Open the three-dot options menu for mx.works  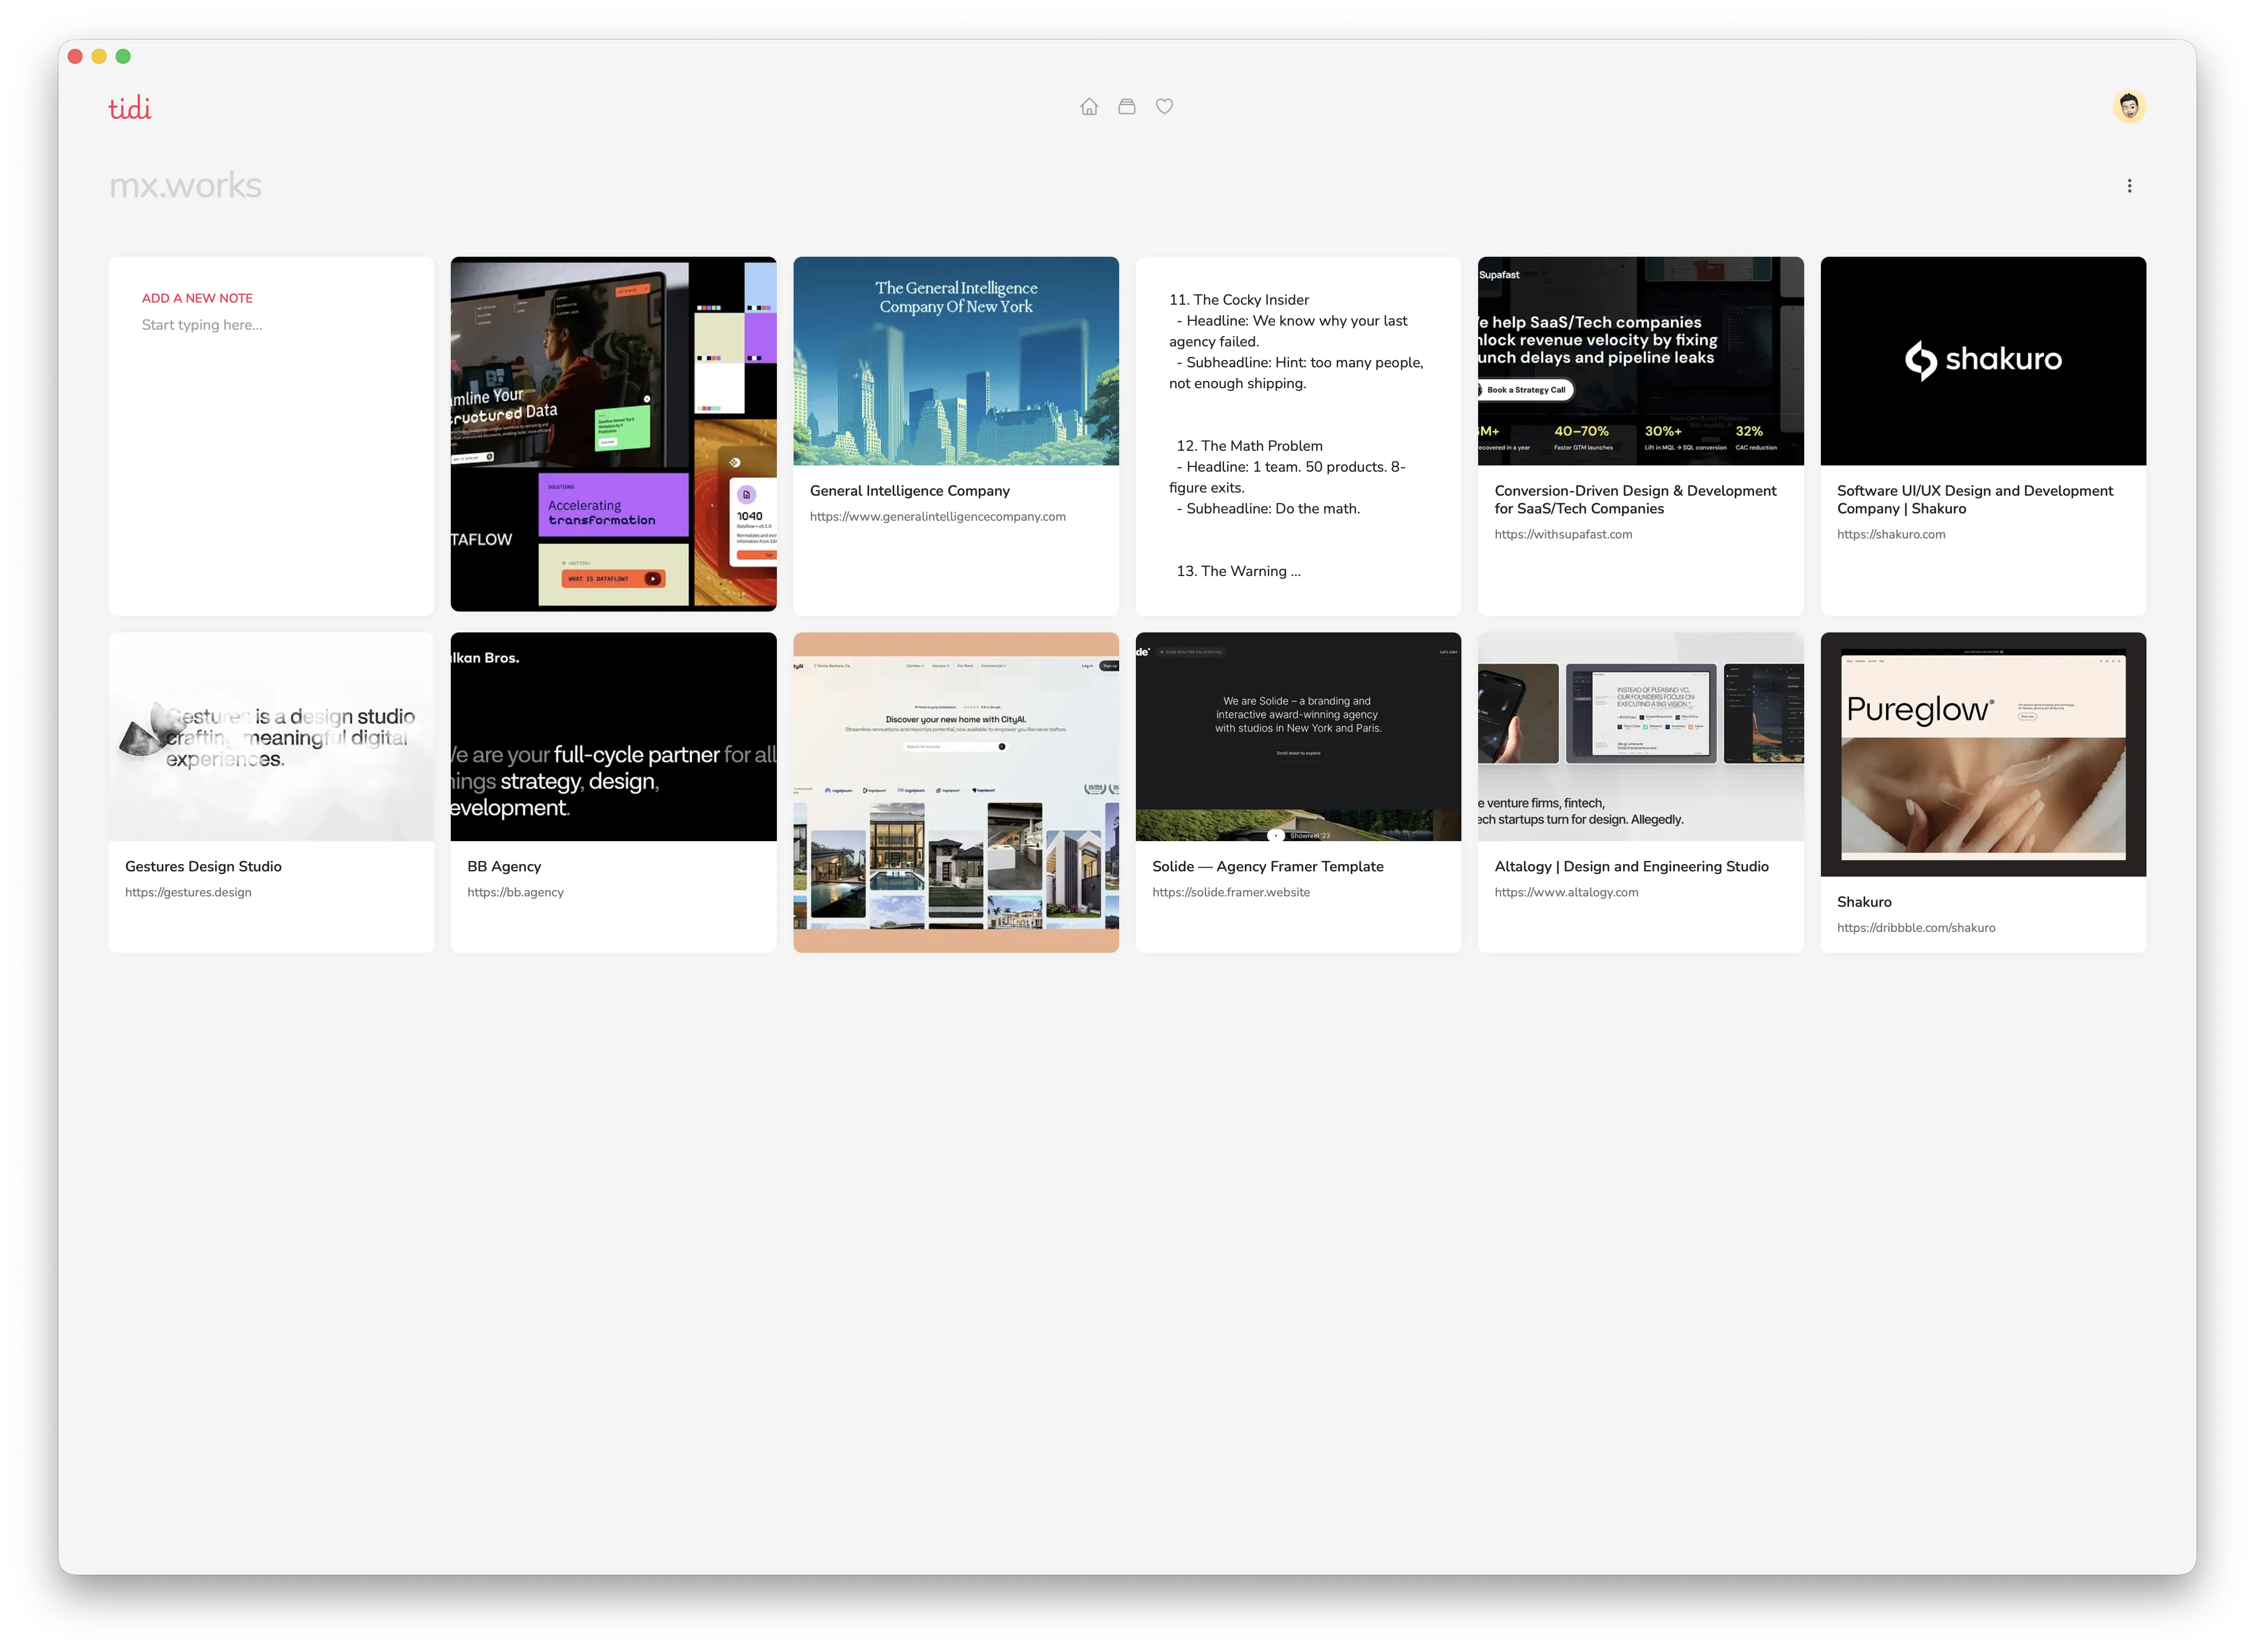point(2130,185)
